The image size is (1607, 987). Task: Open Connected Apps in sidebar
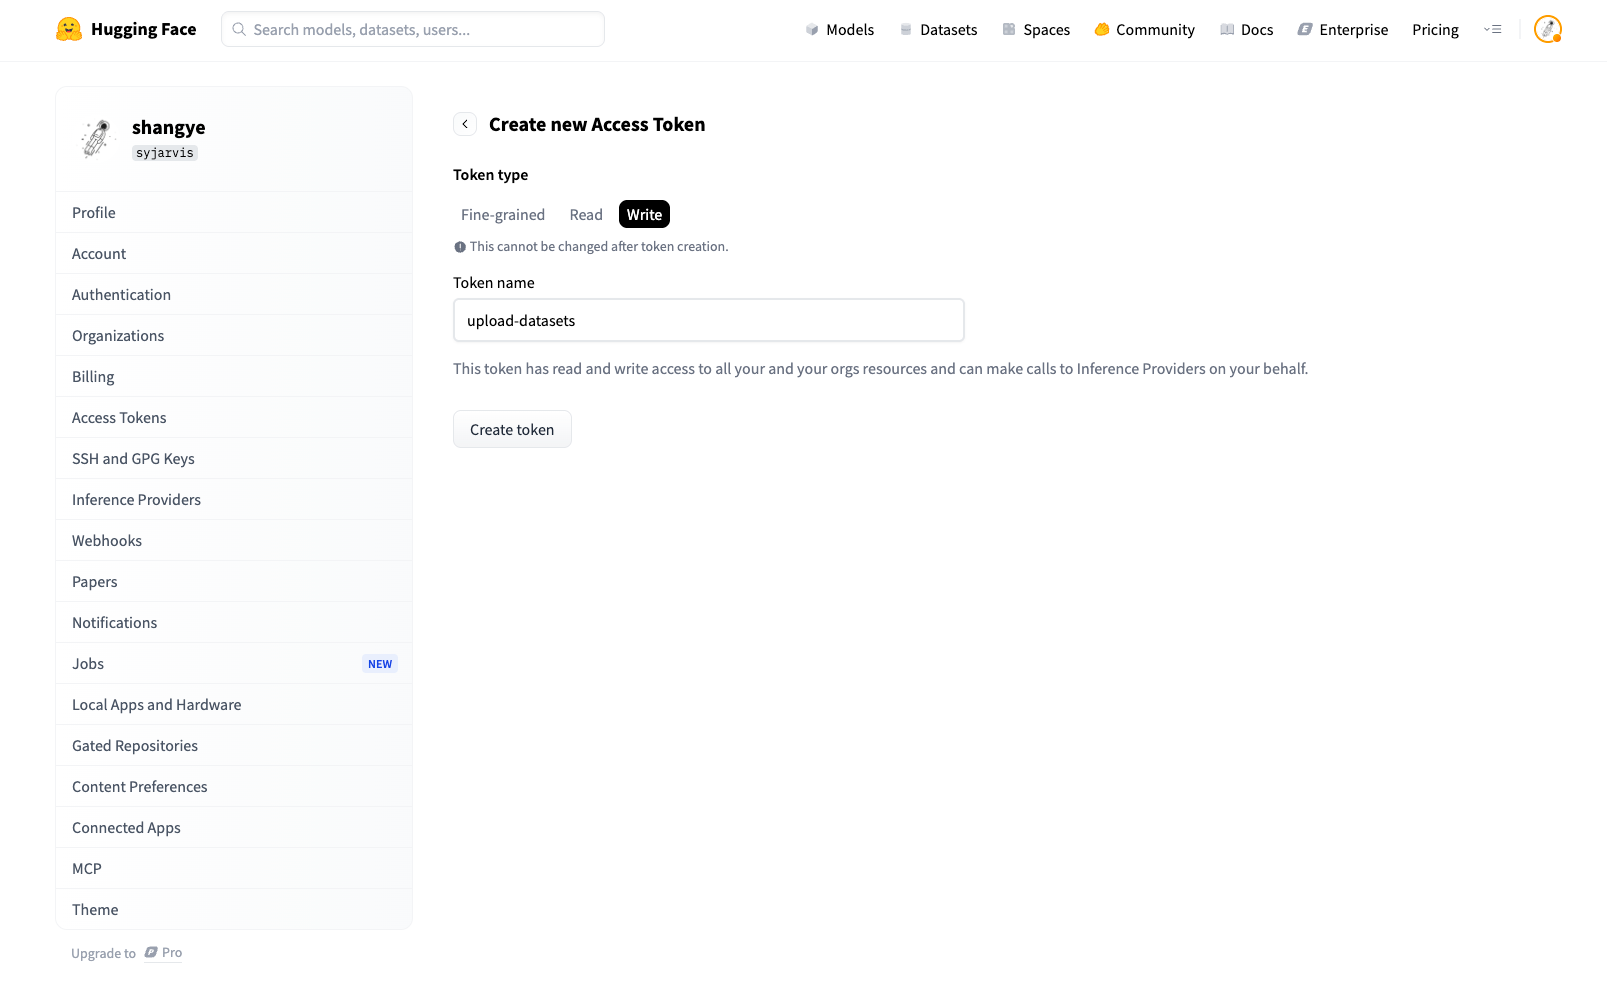234,828
